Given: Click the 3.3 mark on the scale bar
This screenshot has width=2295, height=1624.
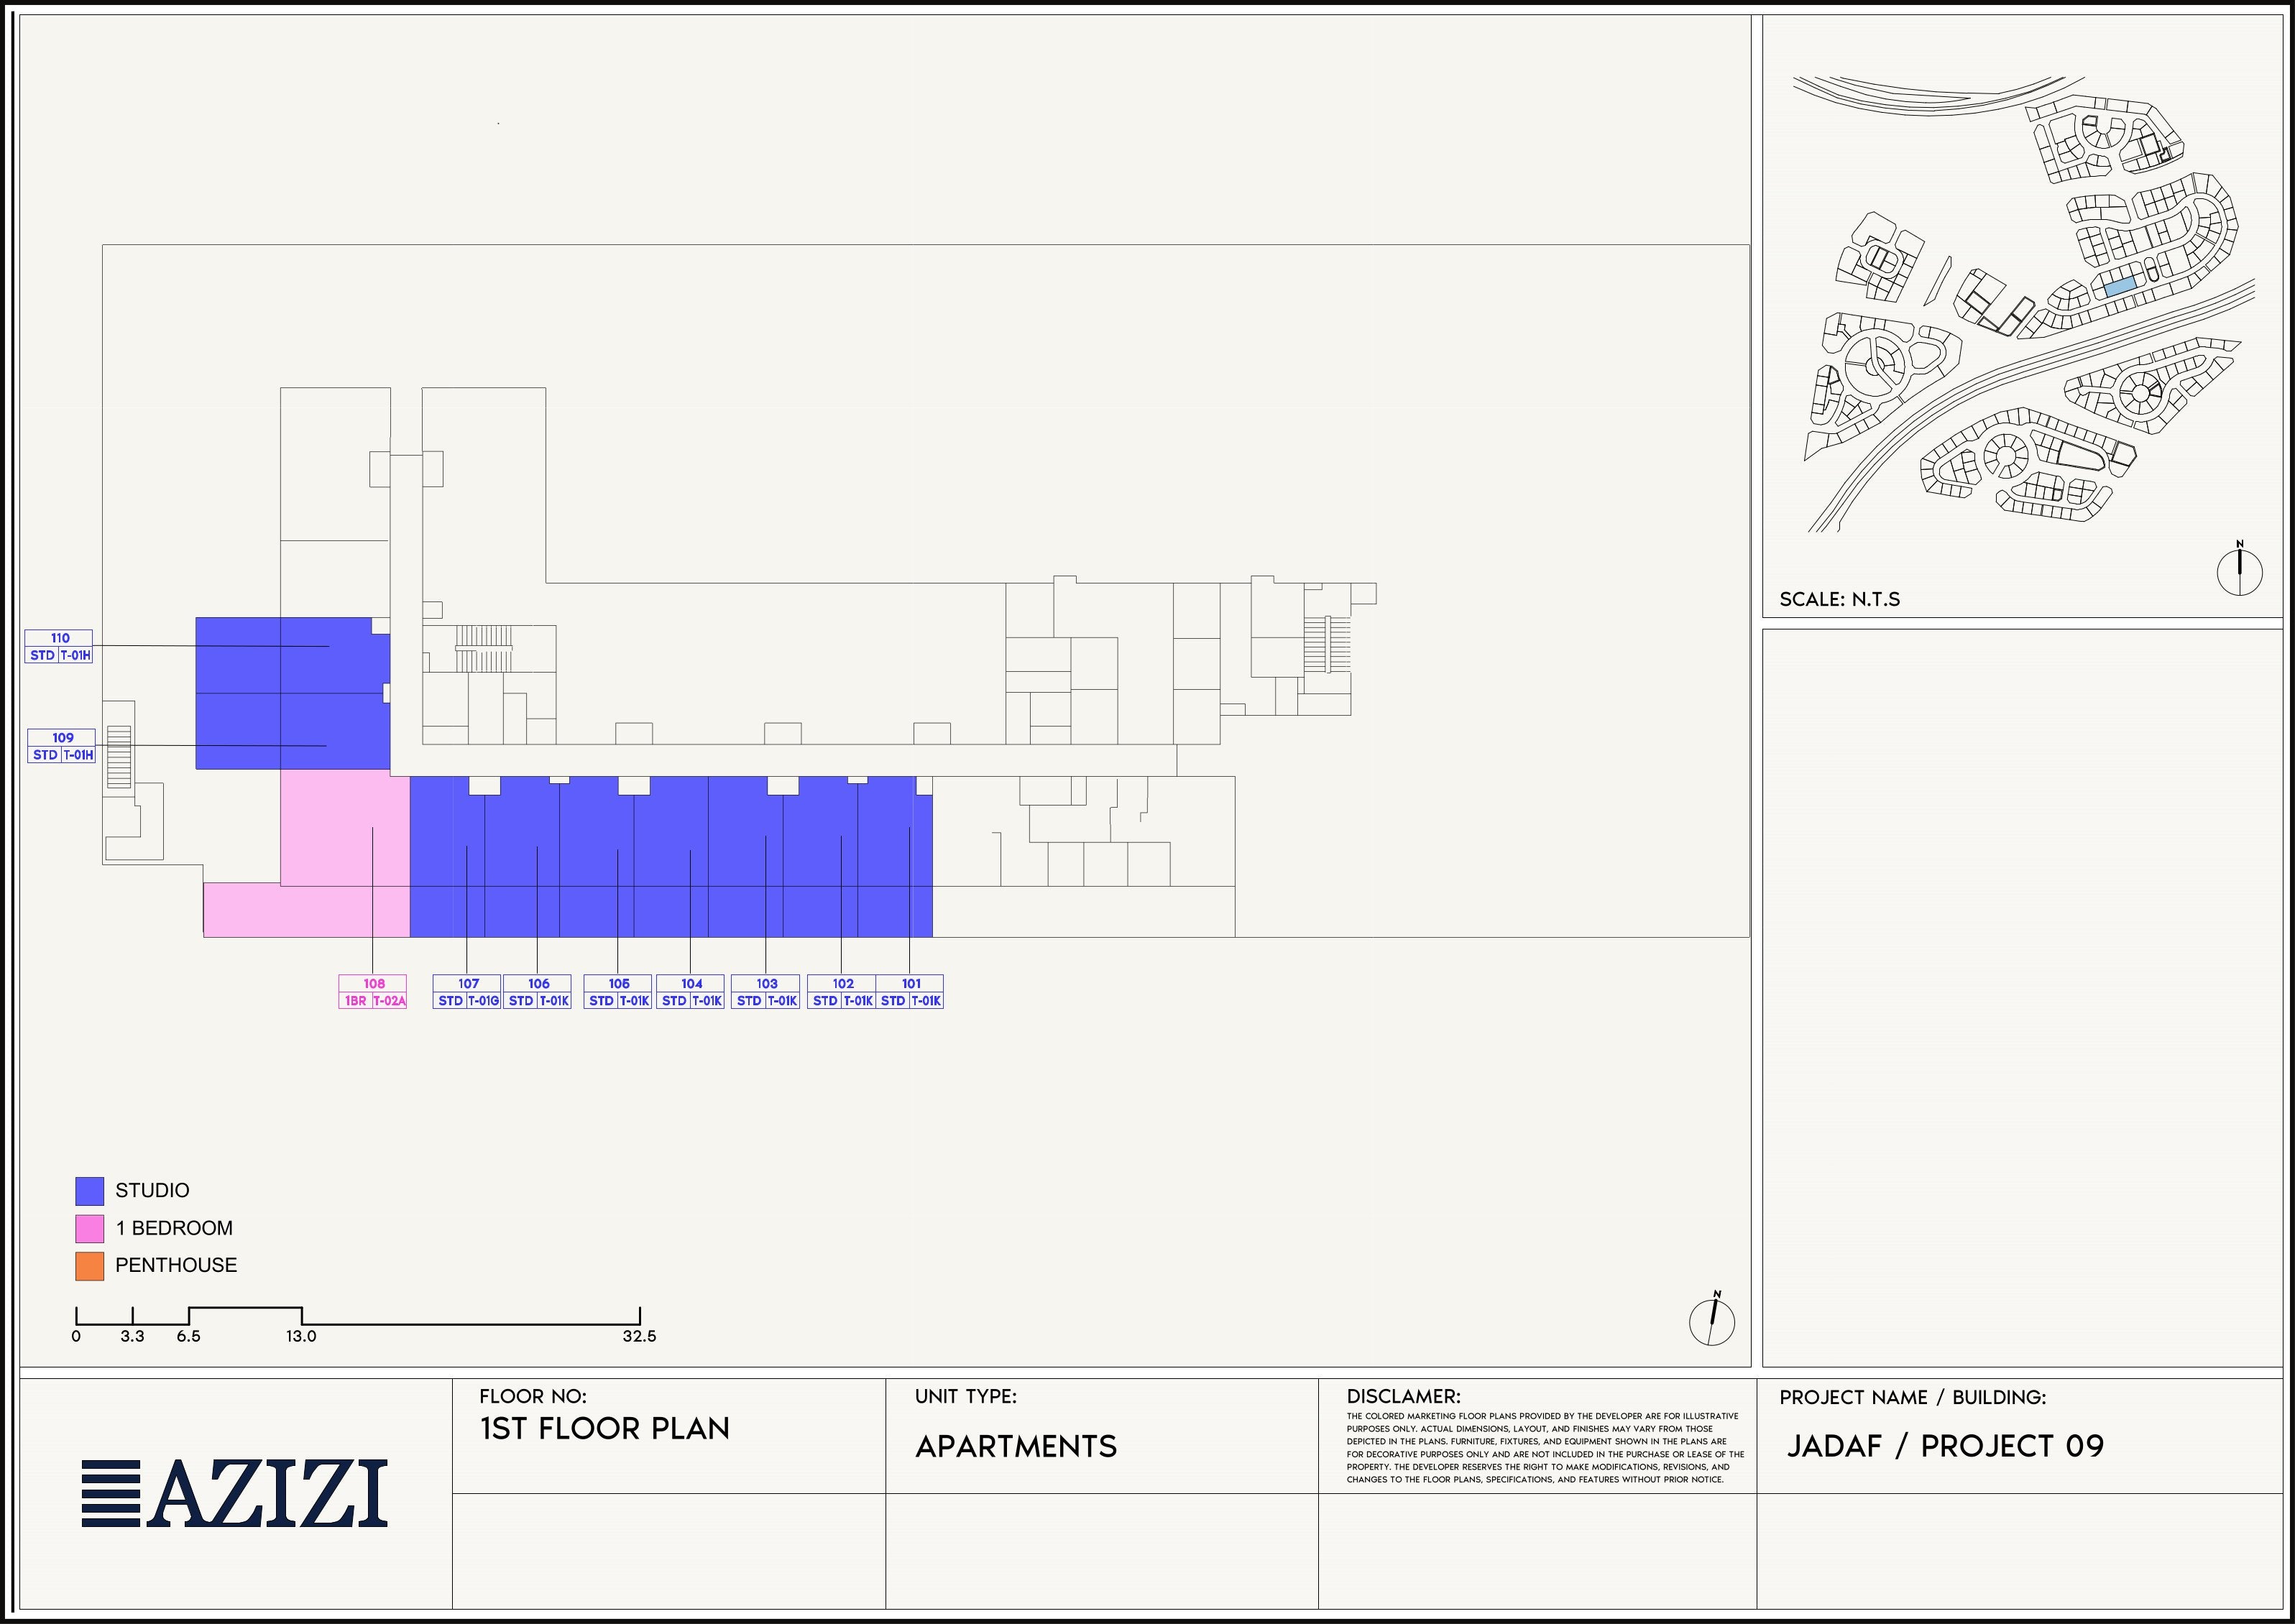Looking at the screenshot, I should point(132,1336).
